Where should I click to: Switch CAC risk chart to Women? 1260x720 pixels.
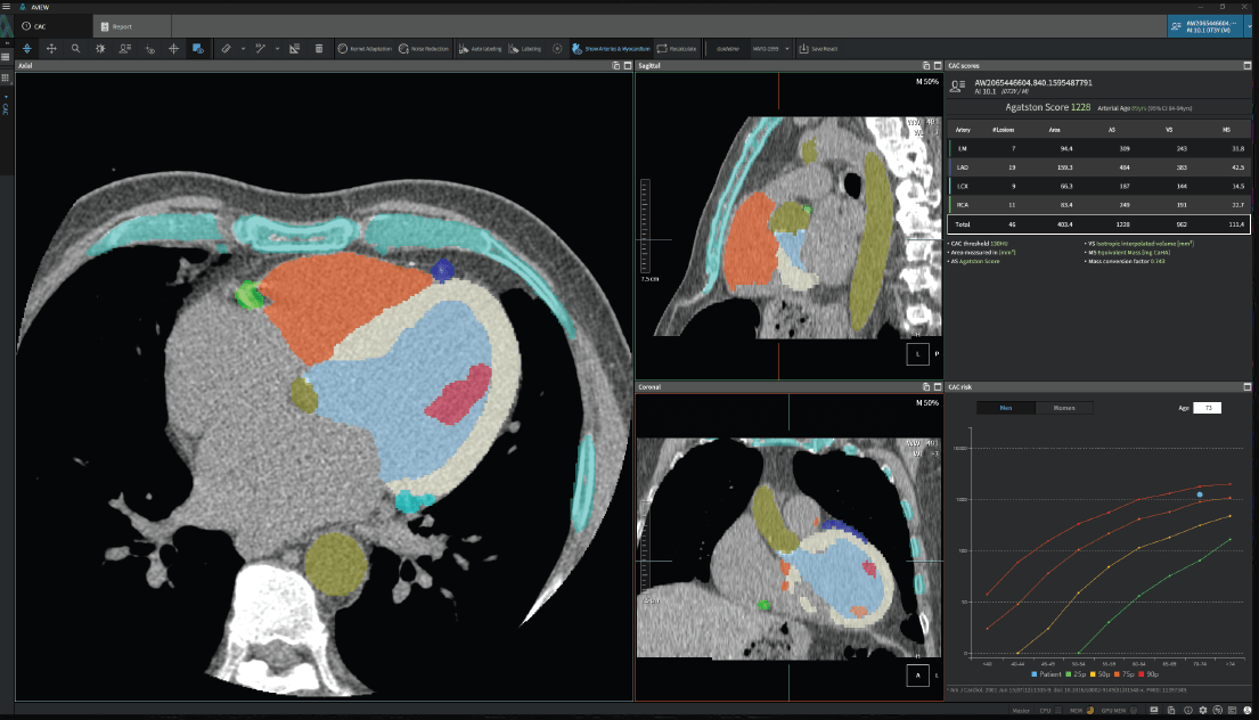[x=1064, y=408]
